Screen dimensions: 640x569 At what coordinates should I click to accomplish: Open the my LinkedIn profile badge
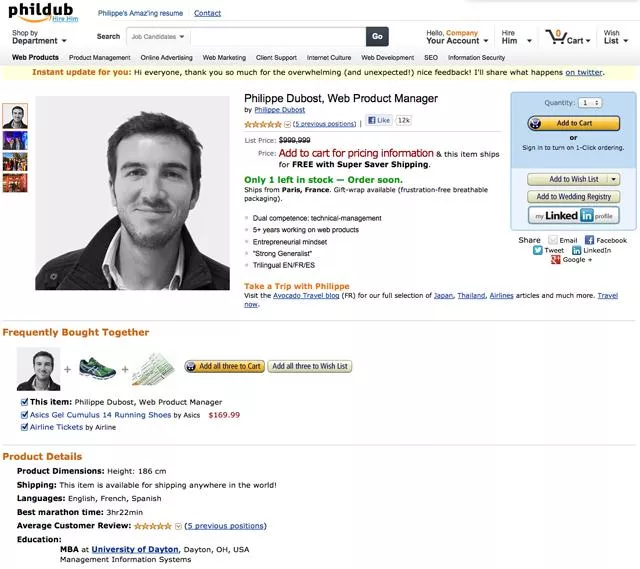573,216
